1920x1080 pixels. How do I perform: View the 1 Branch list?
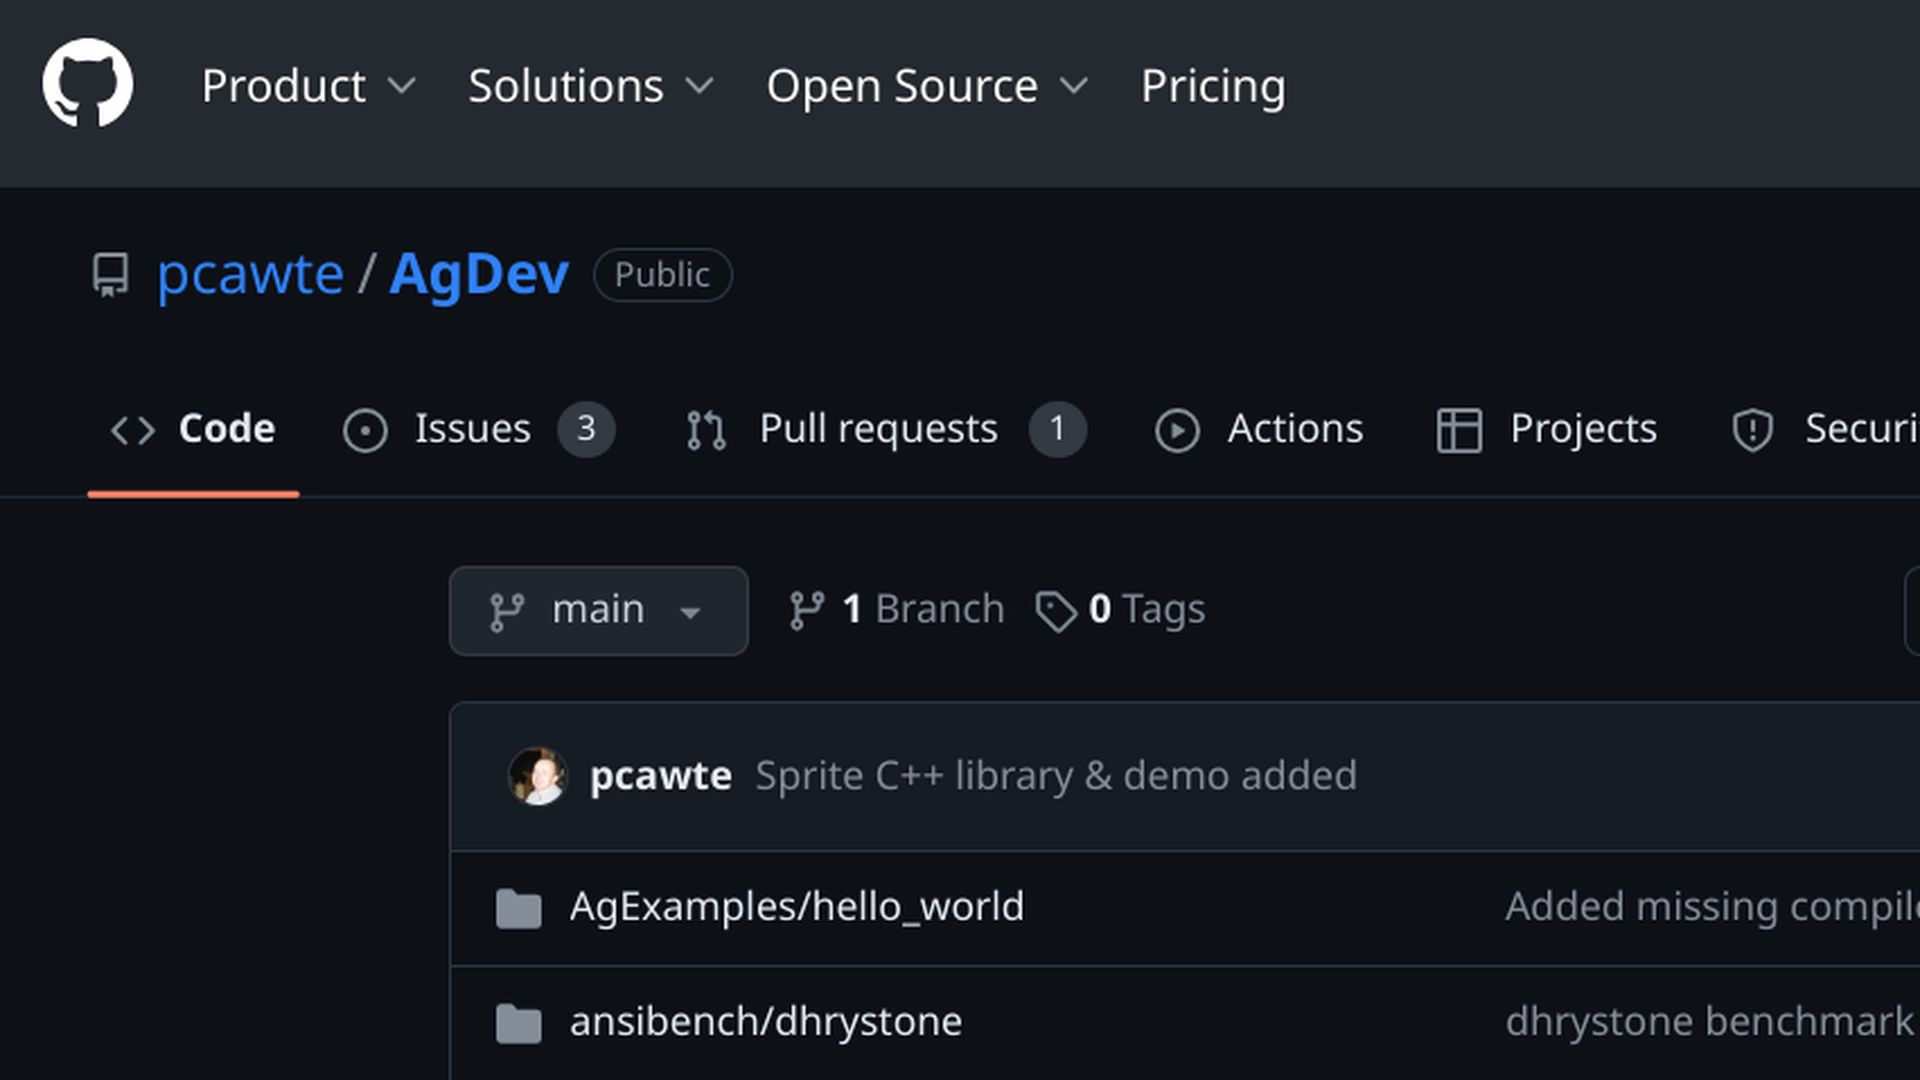pos(897,609)
